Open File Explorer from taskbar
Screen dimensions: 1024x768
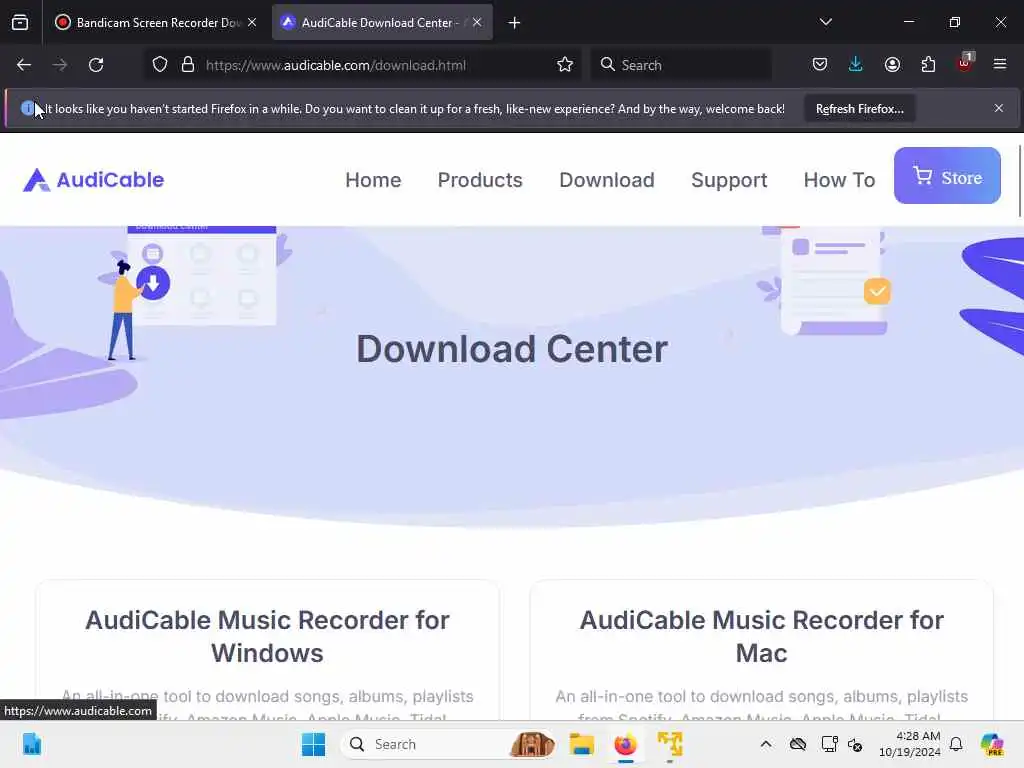point(581,744)
